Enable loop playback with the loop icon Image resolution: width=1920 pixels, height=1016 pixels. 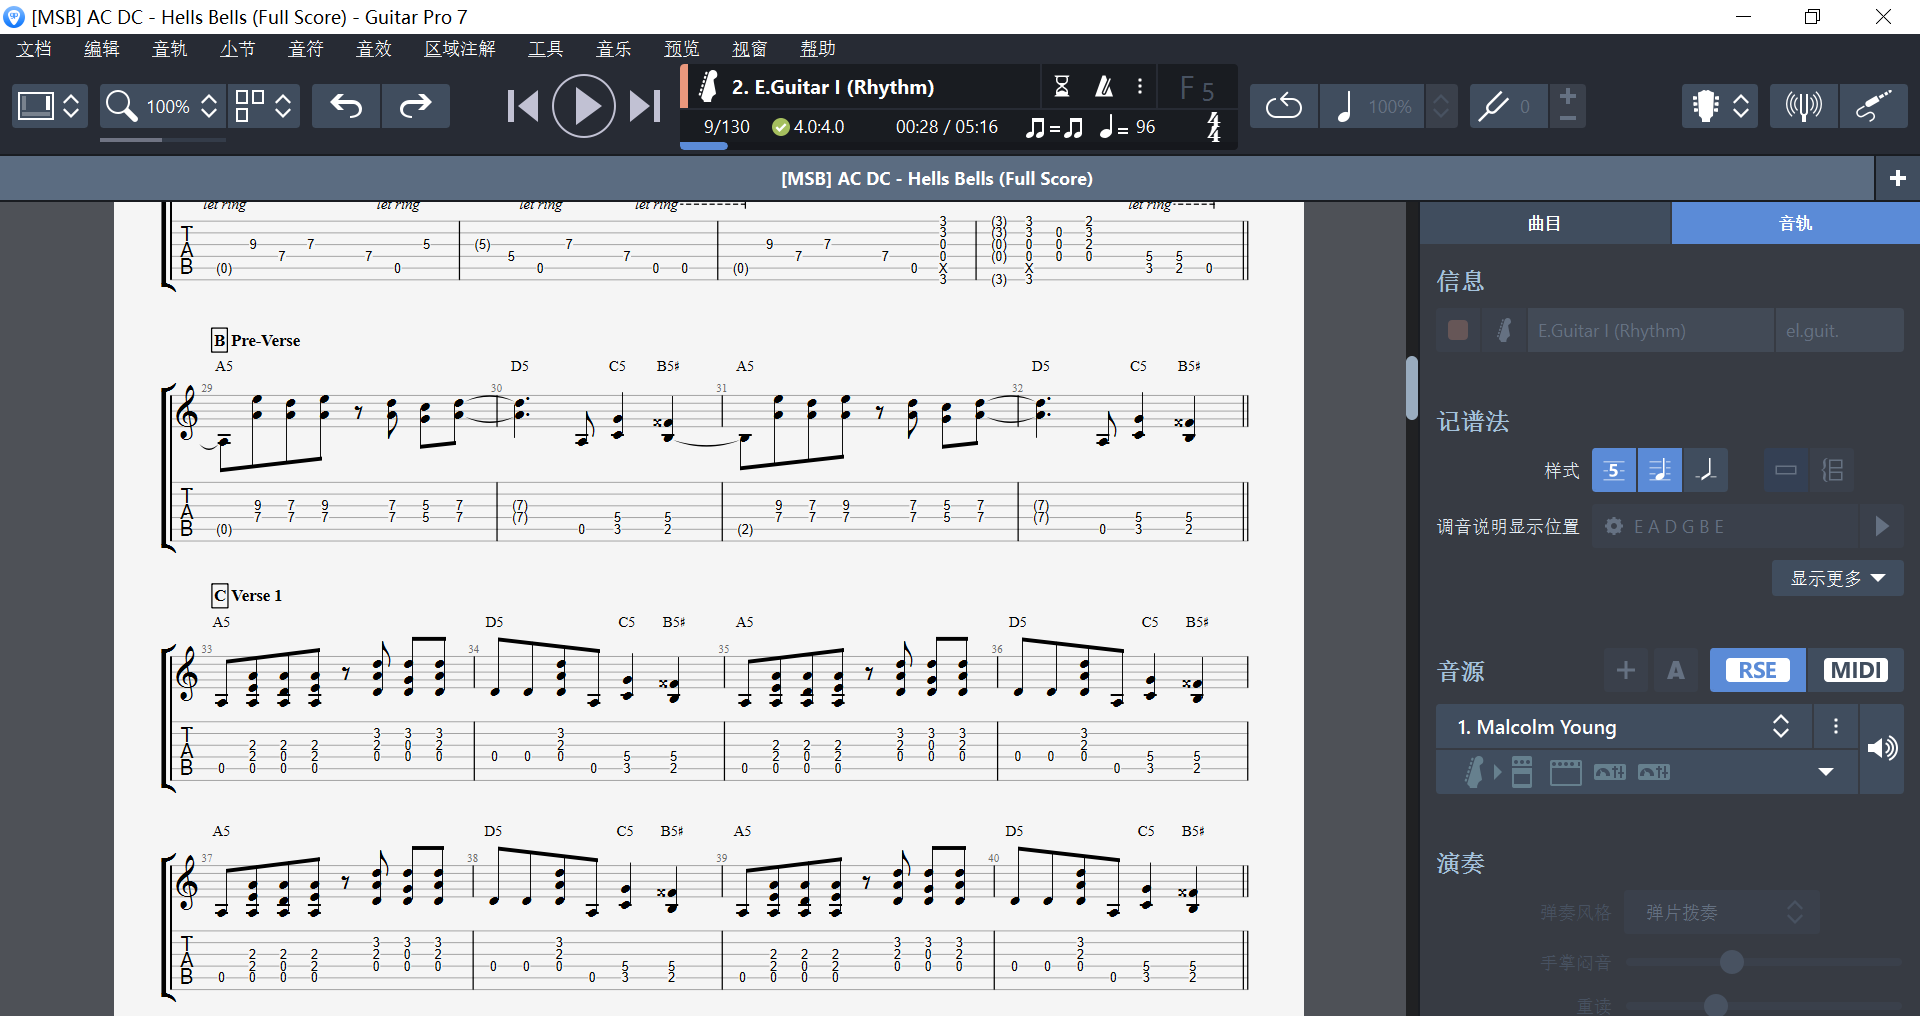pos(1283,105)
